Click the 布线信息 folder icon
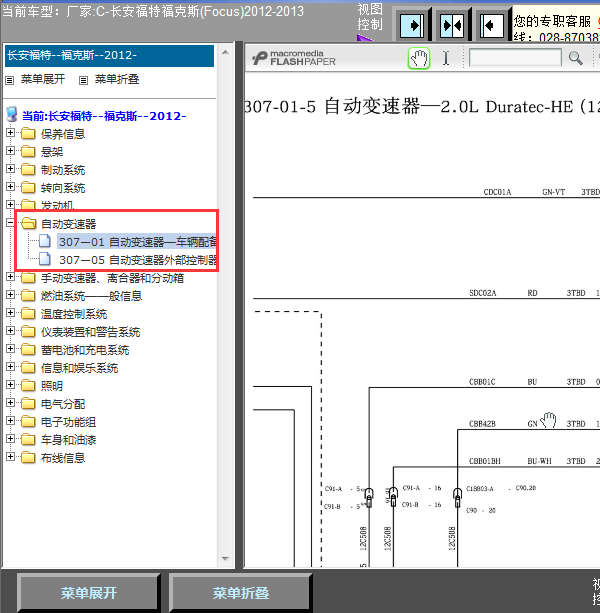 click(28, 457)
